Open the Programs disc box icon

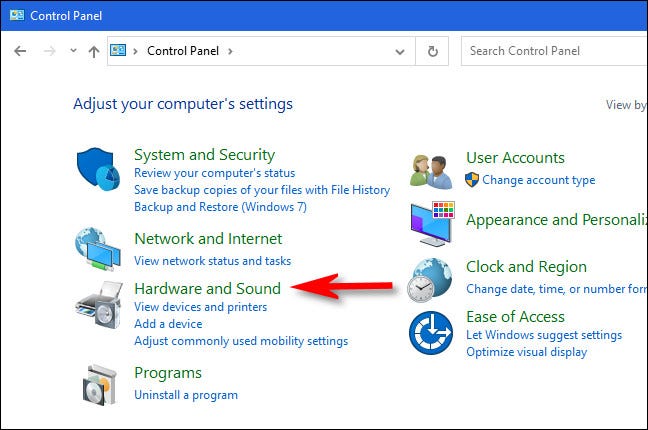98,384
